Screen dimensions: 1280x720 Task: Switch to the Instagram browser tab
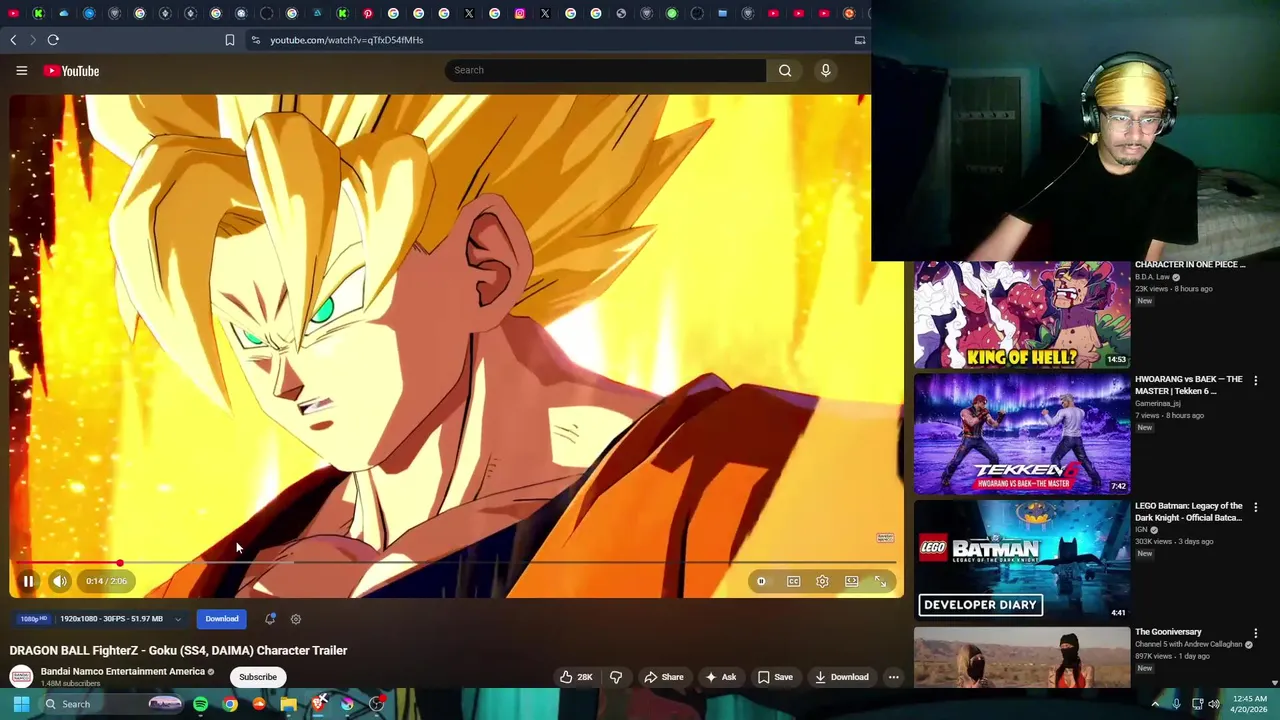(520, 13)
